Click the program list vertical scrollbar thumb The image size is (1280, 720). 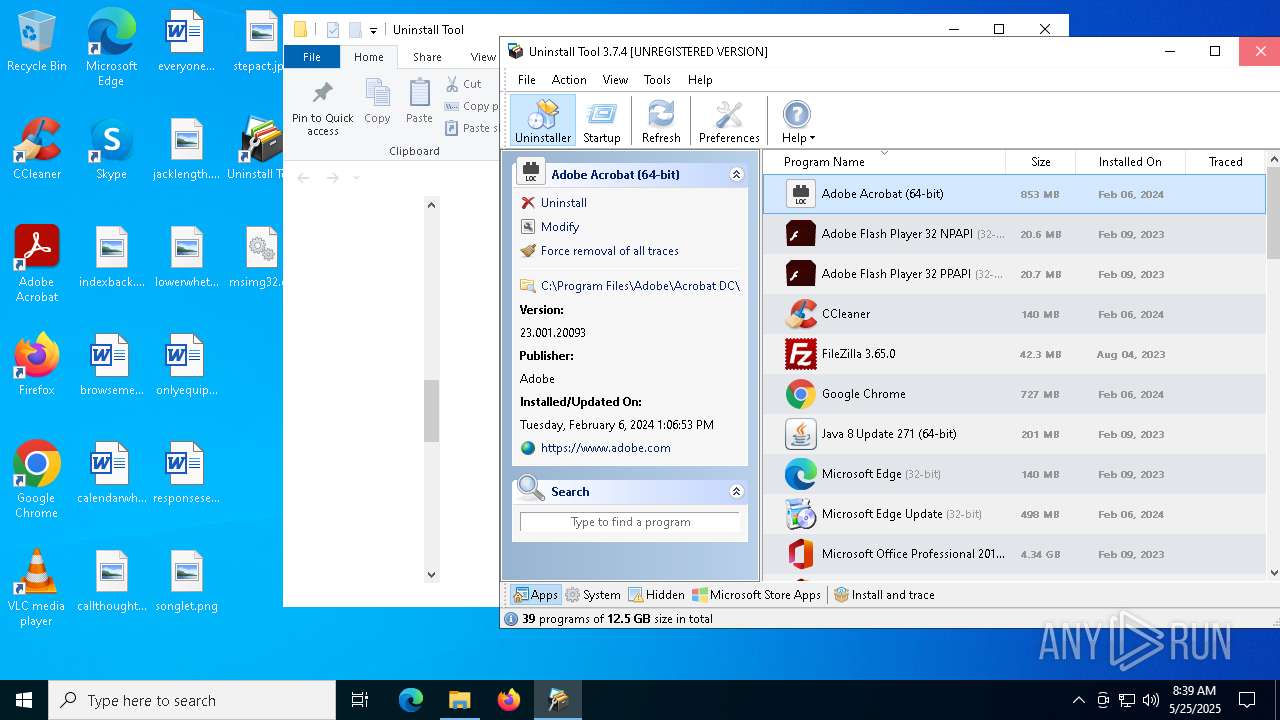pos(1273,213)
